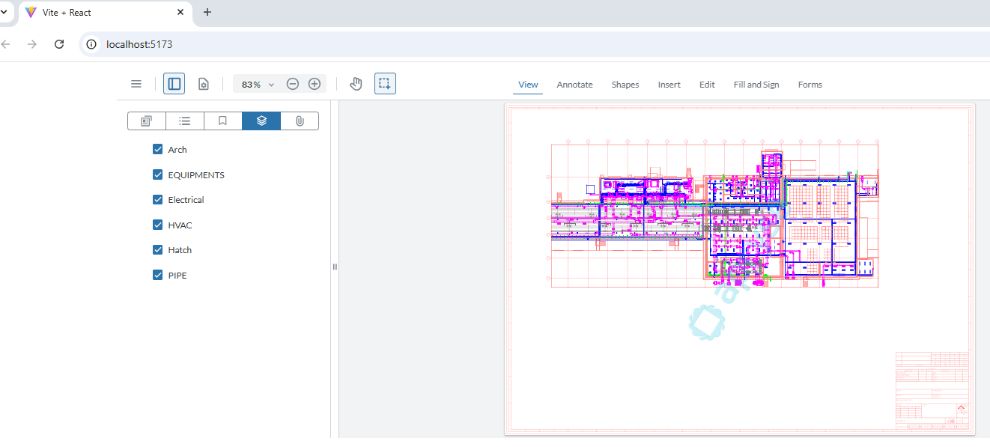Select the marquee selection tool
Image resolution: width=990 pixels, height=447 pixels.
385,83
